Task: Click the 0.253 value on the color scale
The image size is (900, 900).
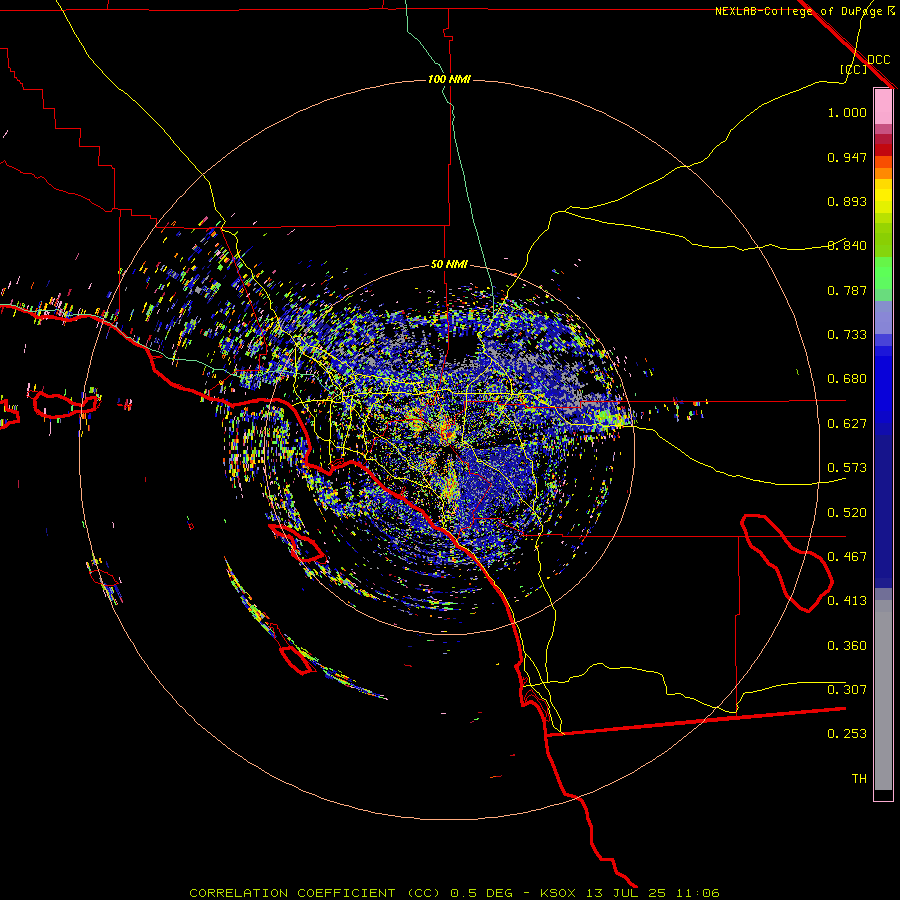Action: click(847, 734)
